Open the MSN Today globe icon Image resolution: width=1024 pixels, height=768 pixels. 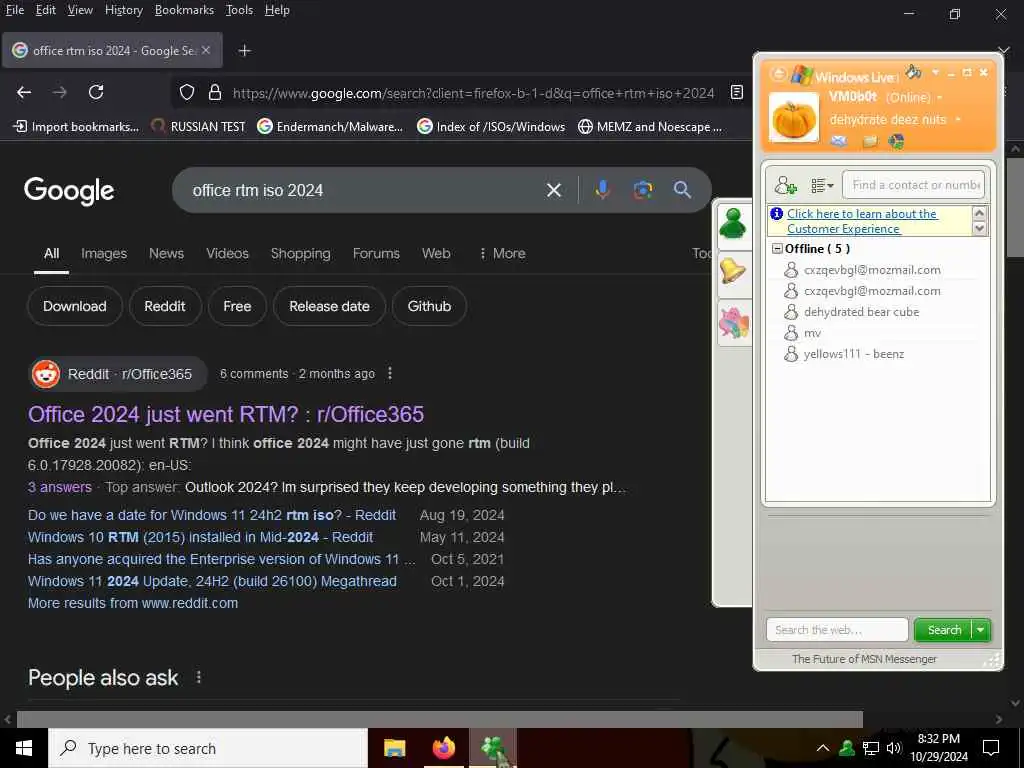(x=897, y=141)
